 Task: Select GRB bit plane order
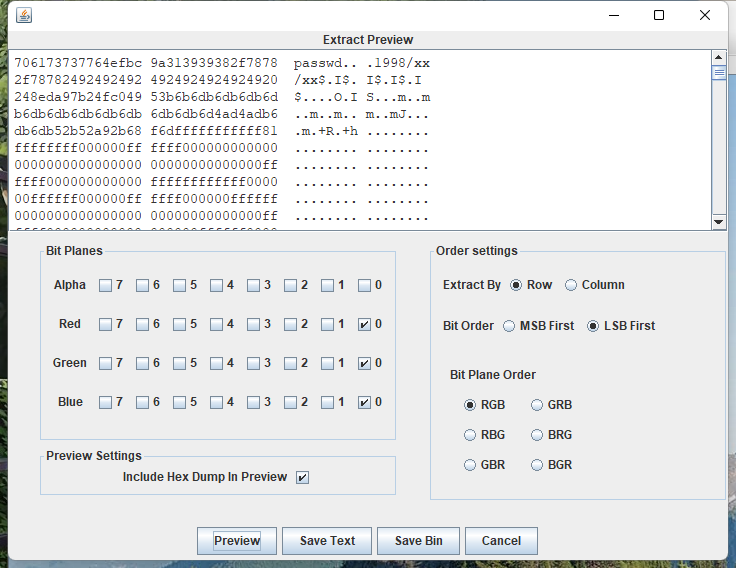tap(537, 405)
